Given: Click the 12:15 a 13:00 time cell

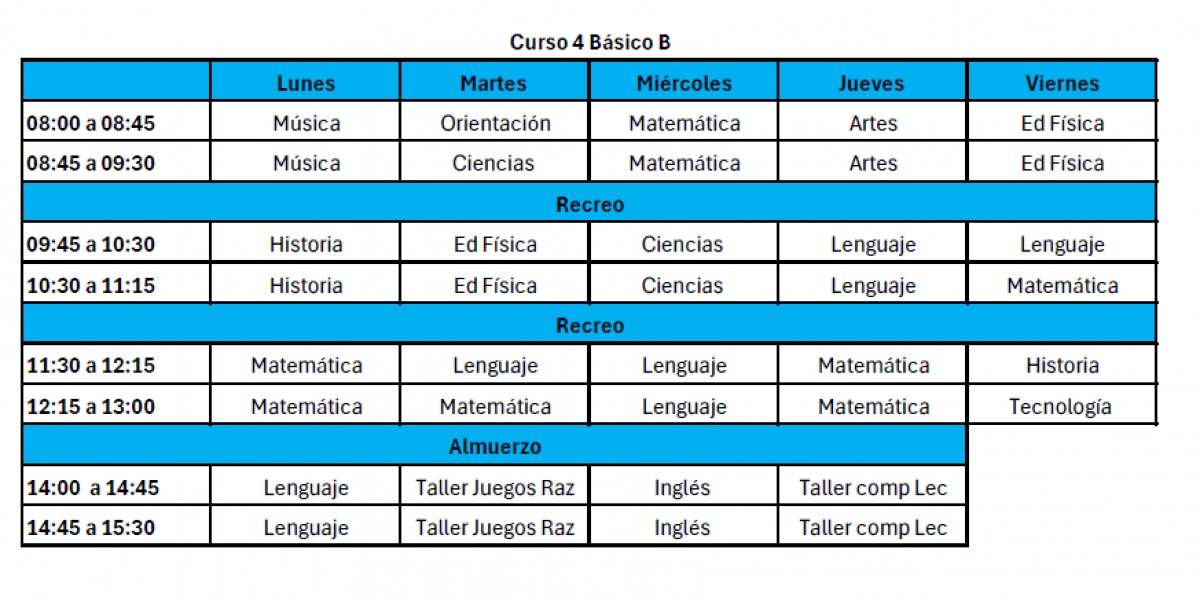Looking at the screenshot, I should [x=116, y=406].
